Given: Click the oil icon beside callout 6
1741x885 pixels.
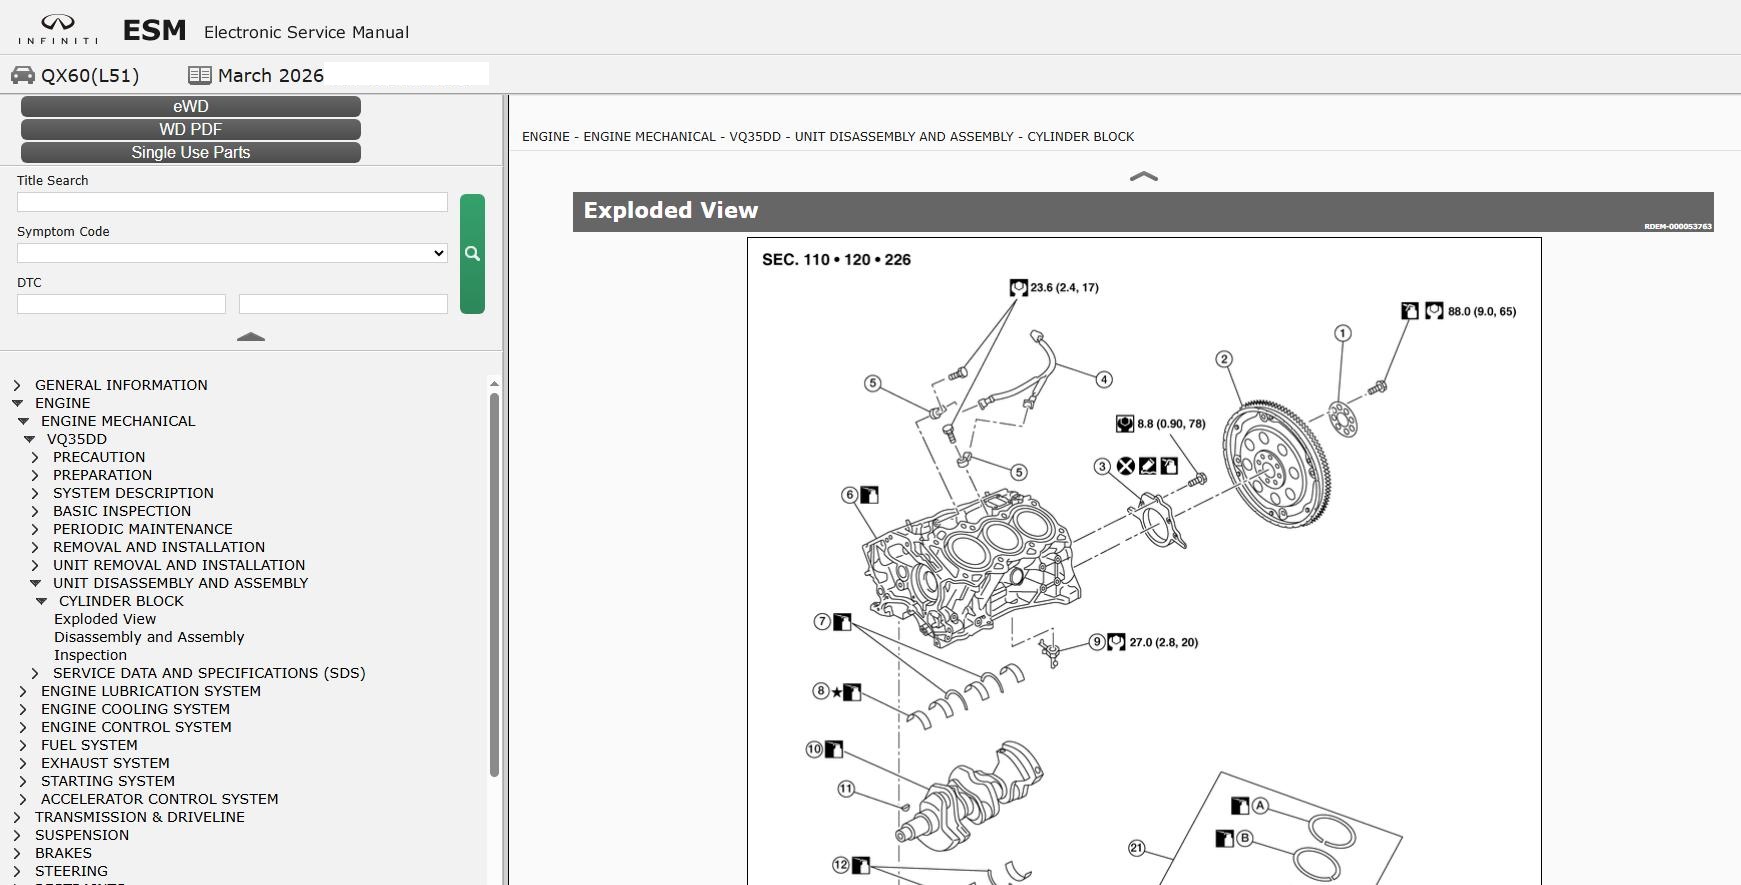Looking at the screenshot, I should (869, 495).
